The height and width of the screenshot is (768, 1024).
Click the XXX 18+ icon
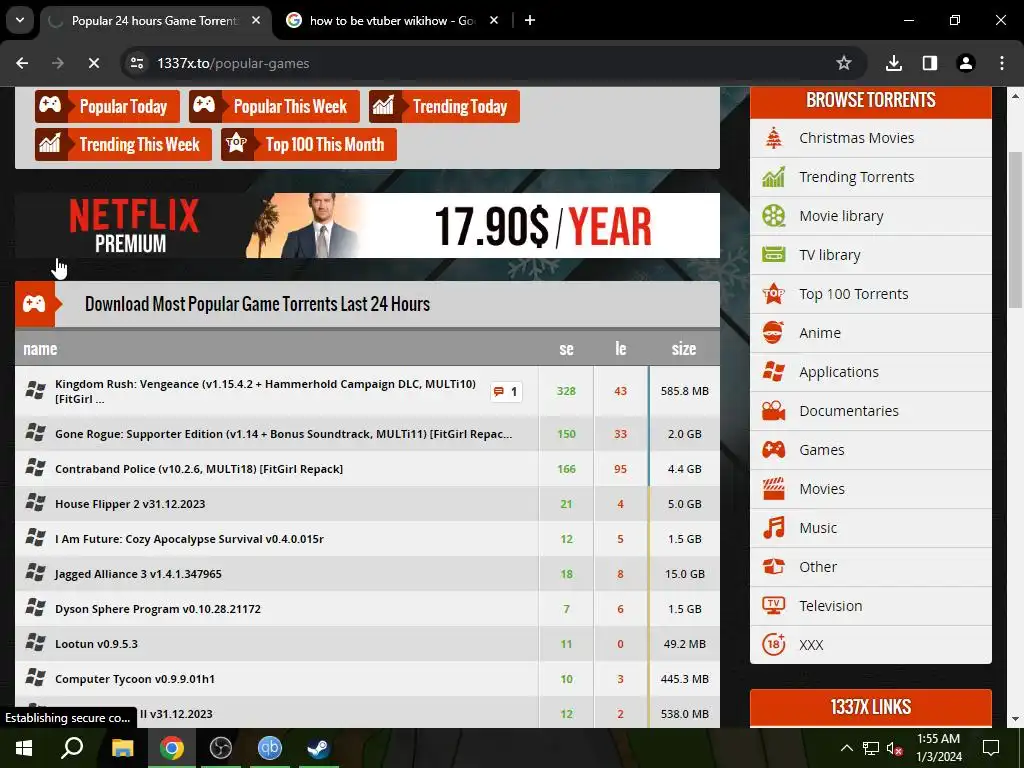pos(774,645)
